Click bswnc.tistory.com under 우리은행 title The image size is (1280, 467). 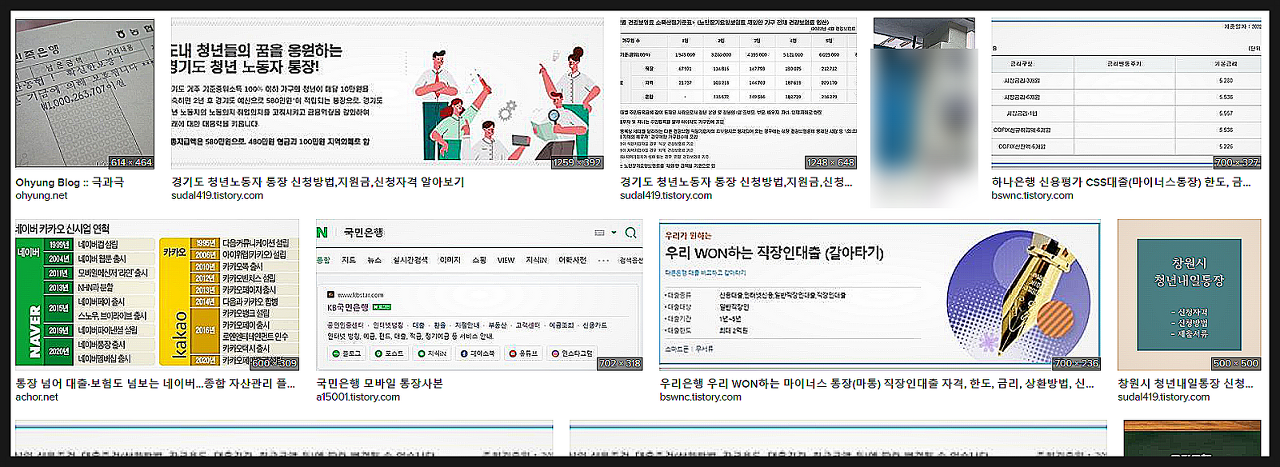(701, 397)
